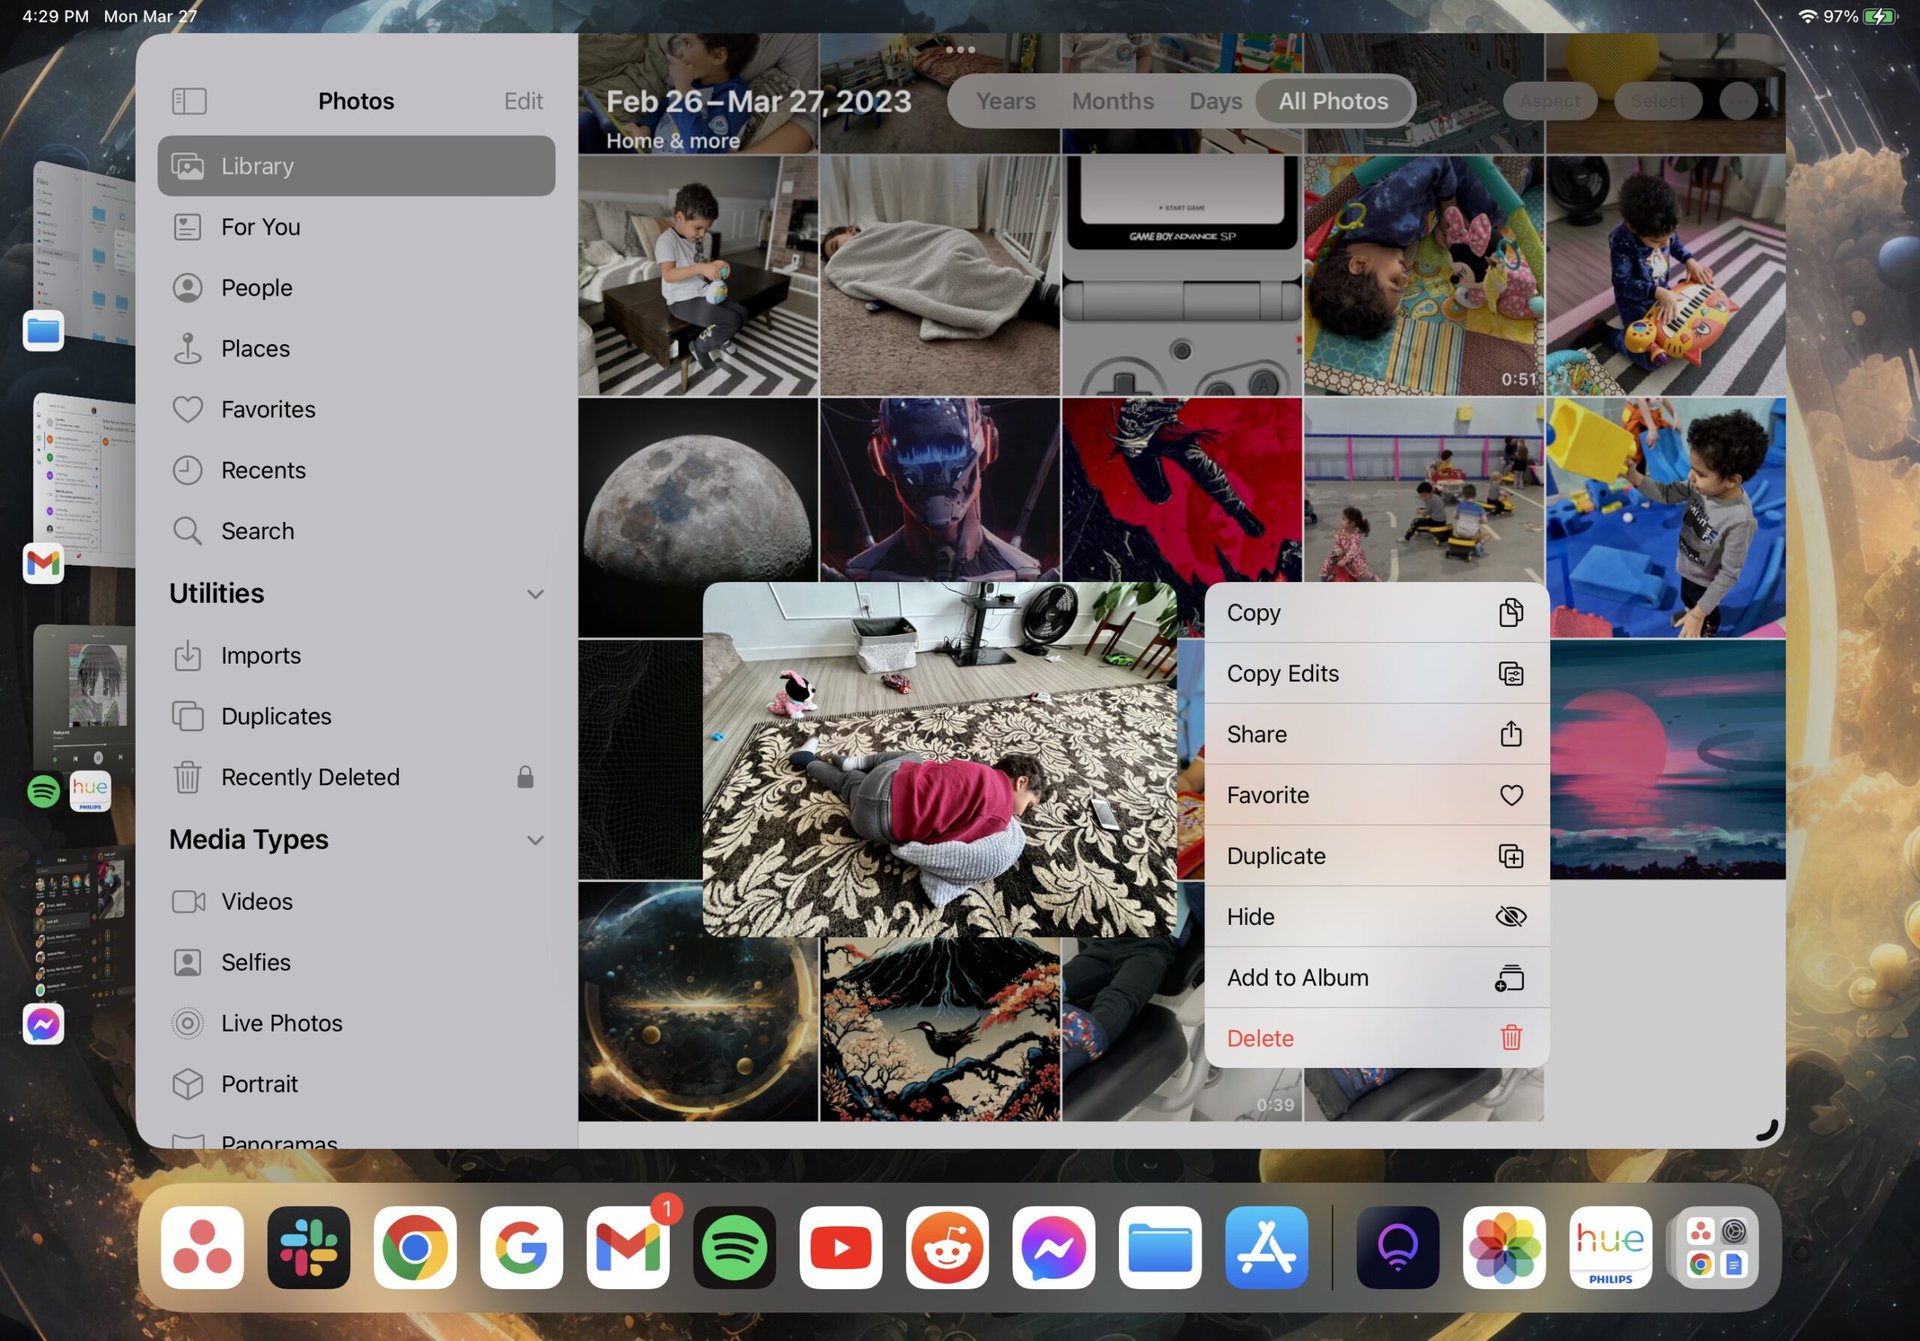
Task: Open Spotify app in the dock
Action: tap(732, 1248)
